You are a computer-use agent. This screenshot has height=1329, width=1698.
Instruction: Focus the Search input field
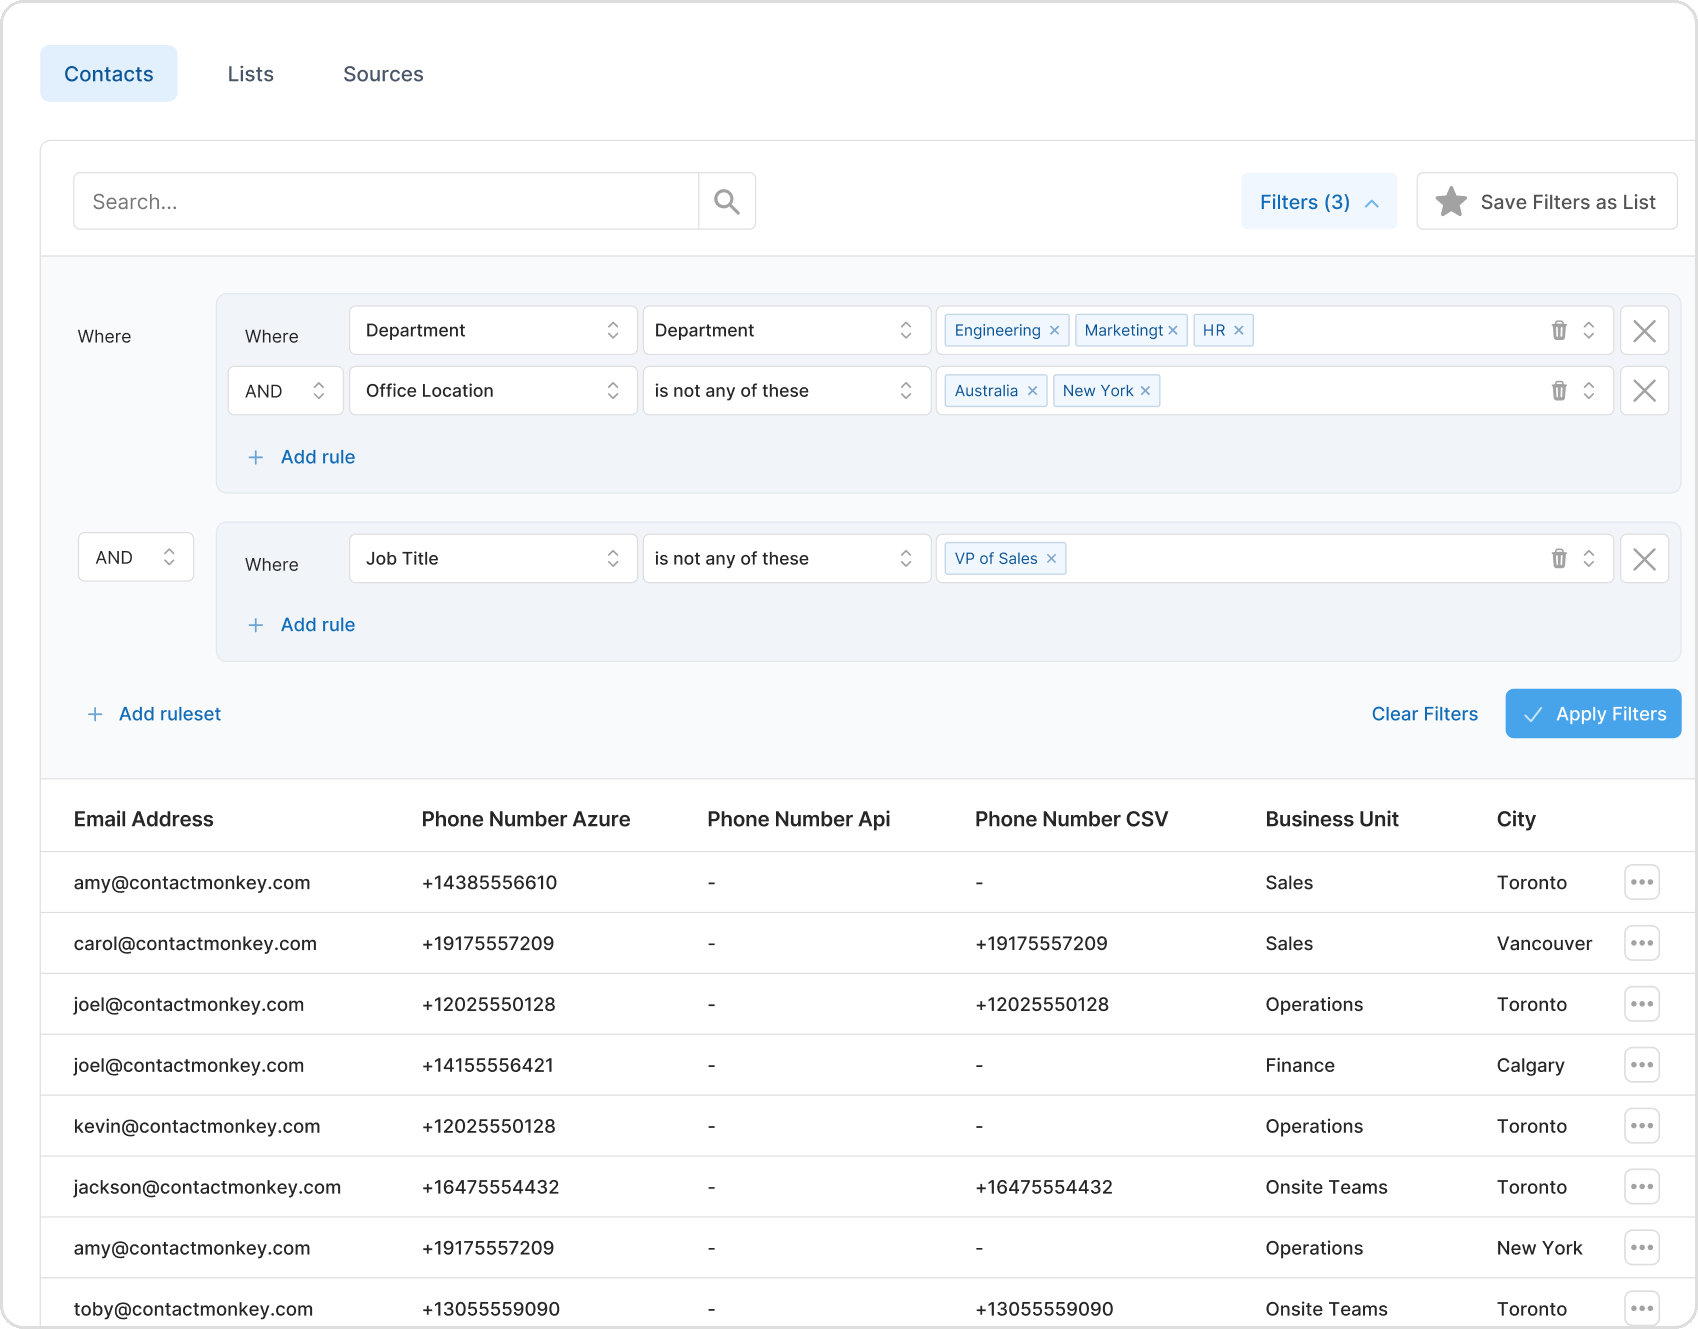pos(385,202)
